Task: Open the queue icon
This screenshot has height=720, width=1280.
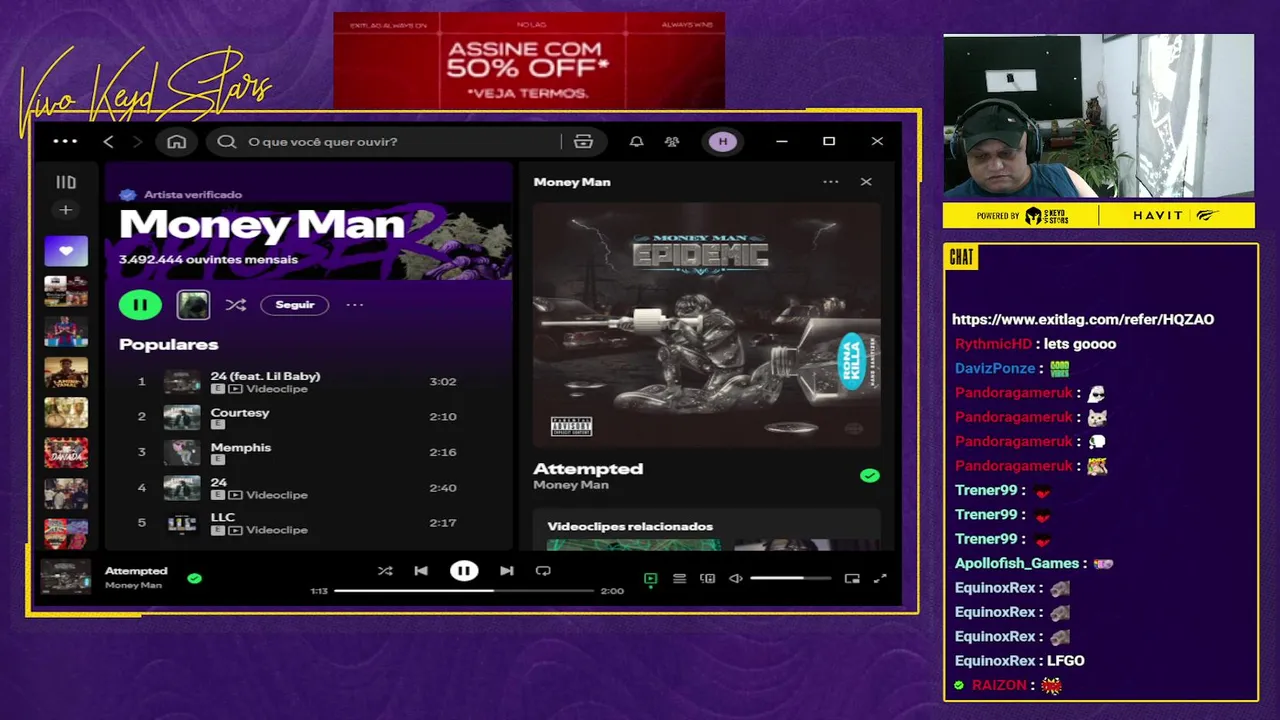Action: pos(679,579)
